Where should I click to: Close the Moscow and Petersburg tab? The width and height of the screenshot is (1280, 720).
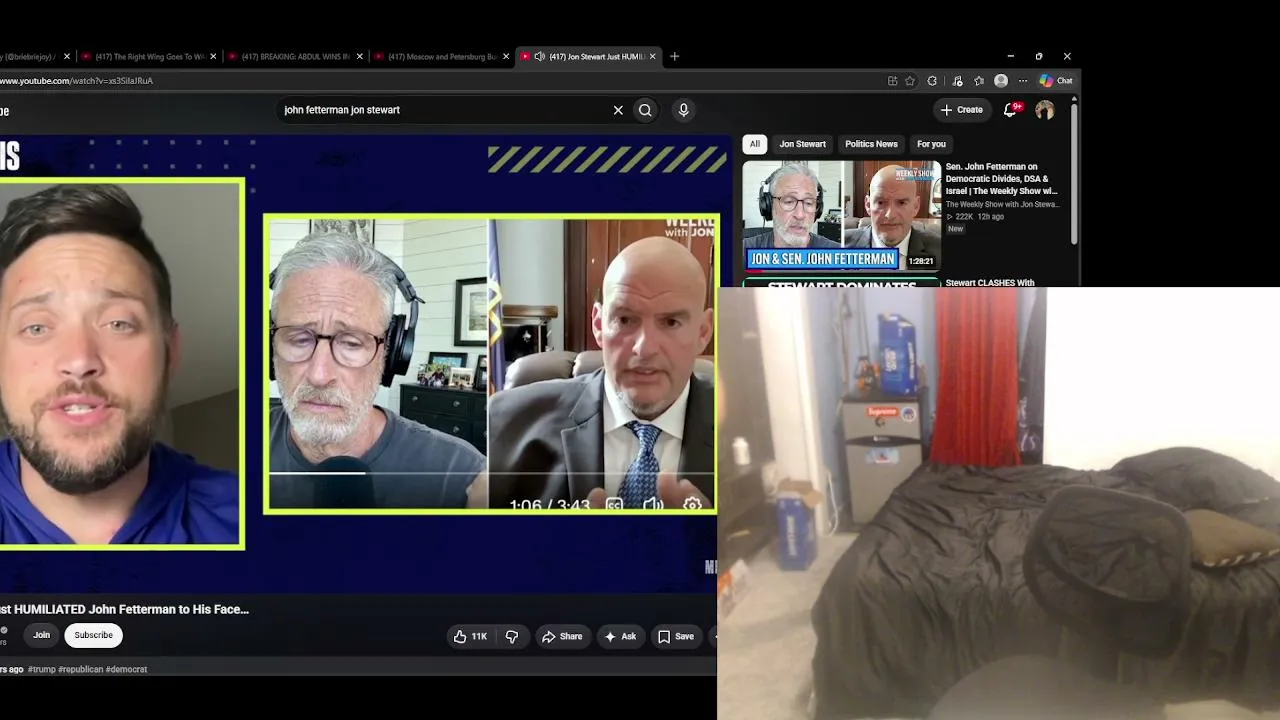point(506,57)
